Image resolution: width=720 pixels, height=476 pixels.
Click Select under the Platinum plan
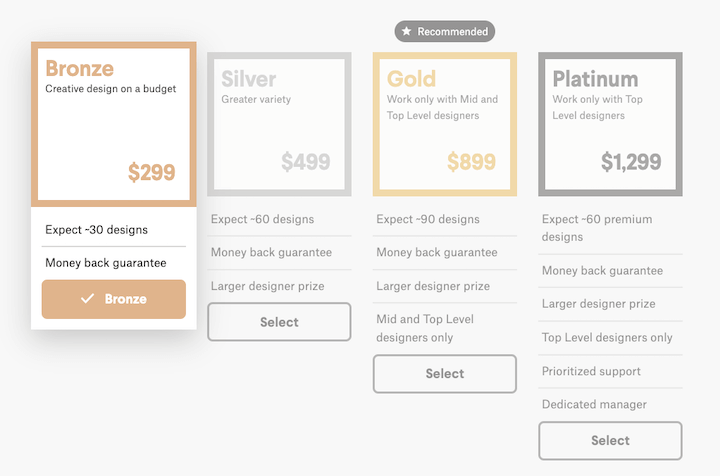coord(610,440)
